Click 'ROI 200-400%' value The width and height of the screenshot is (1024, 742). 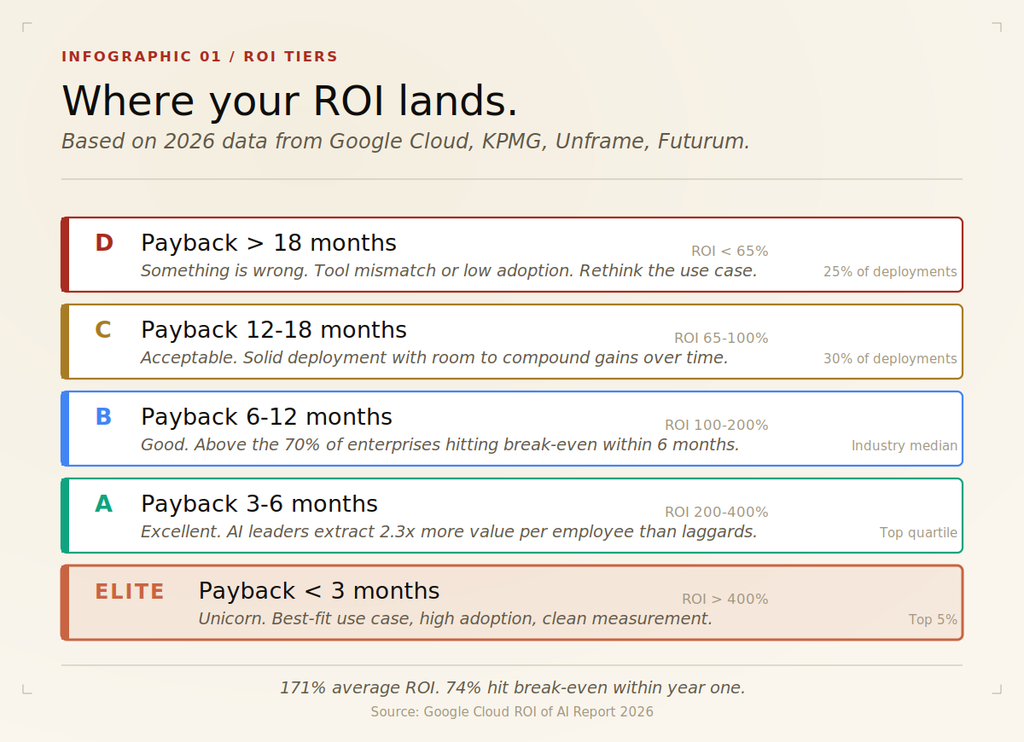[716, 511]
